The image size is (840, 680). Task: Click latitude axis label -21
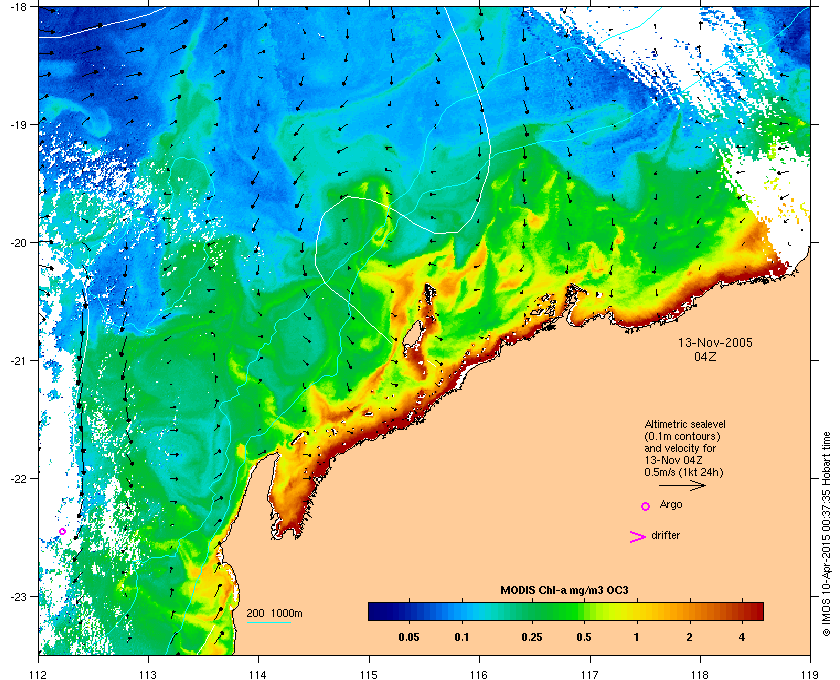19,361
